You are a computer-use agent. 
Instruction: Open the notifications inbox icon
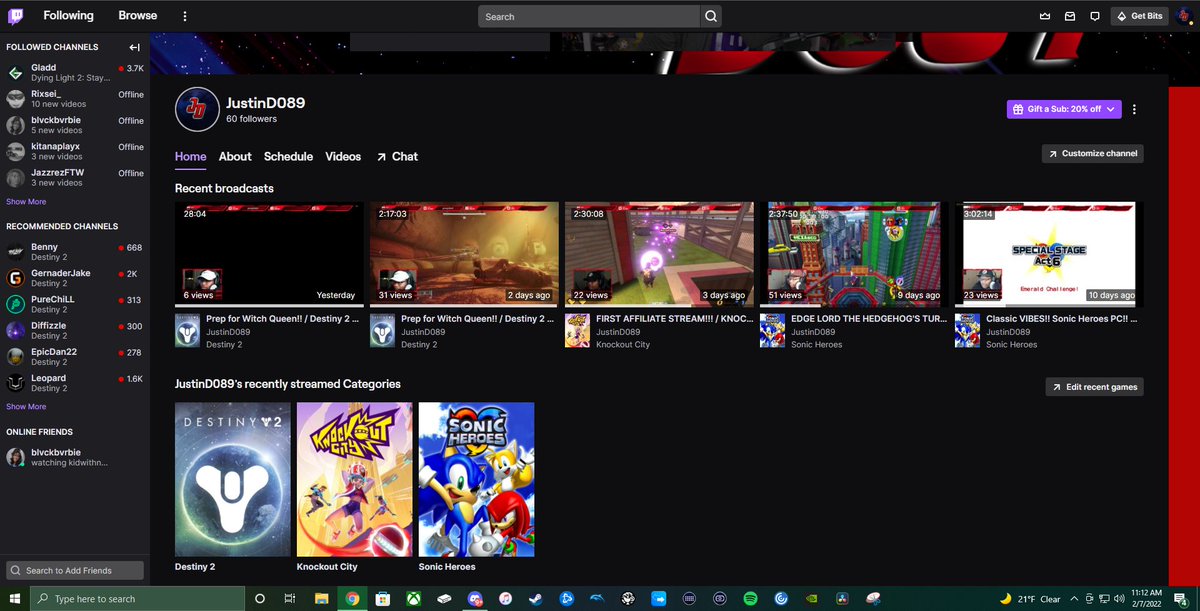[x=1070, y=16]
